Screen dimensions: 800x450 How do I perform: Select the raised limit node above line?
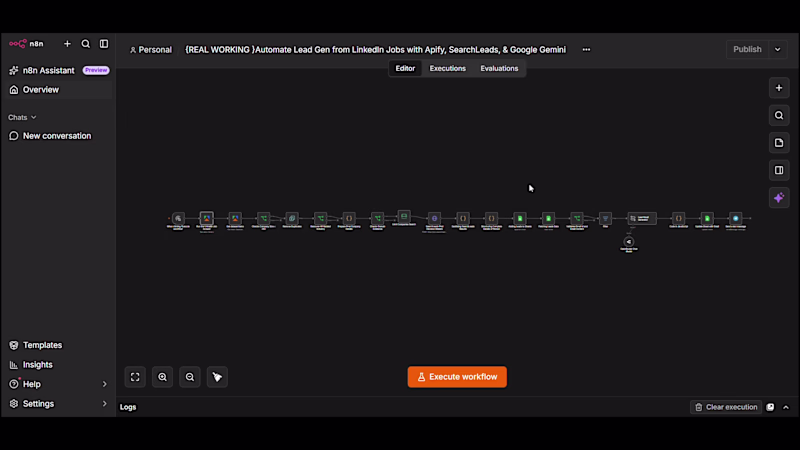pos(404,216)
